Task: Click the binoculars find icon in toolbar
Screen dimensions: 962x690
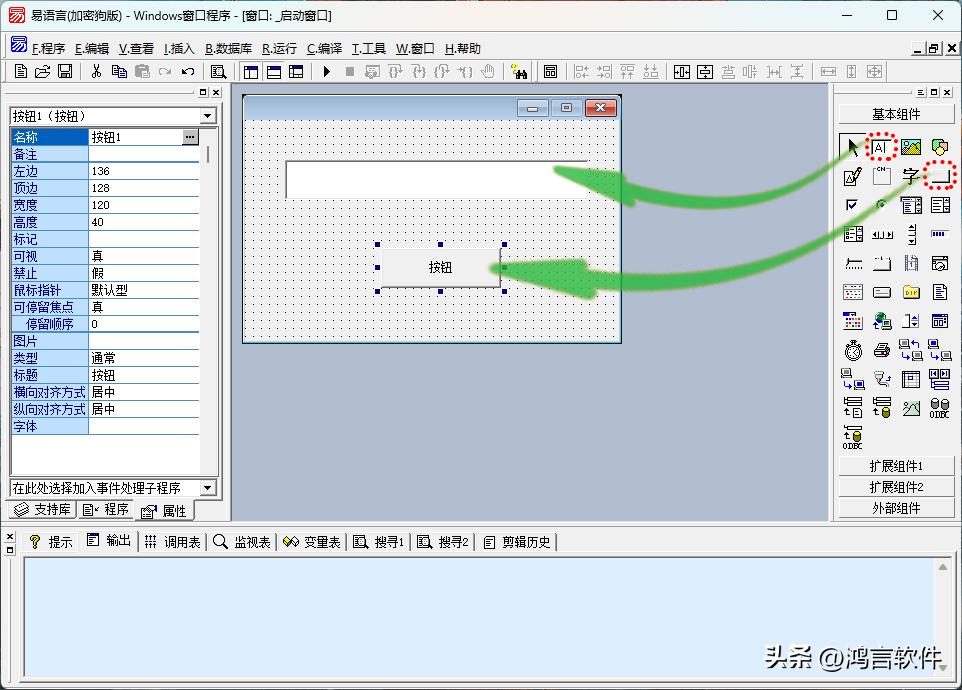Action: [x=518, y=72]
